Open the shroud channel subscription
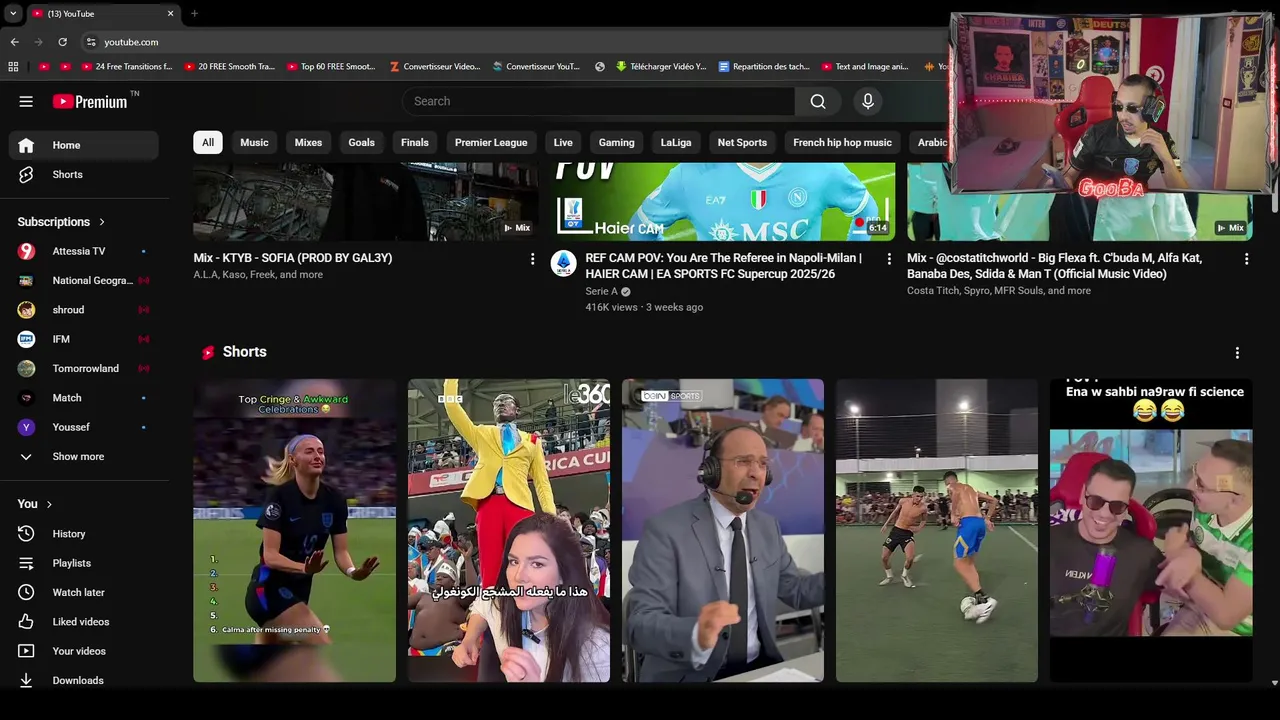The image size is (1280, 720). coord(83,310)
